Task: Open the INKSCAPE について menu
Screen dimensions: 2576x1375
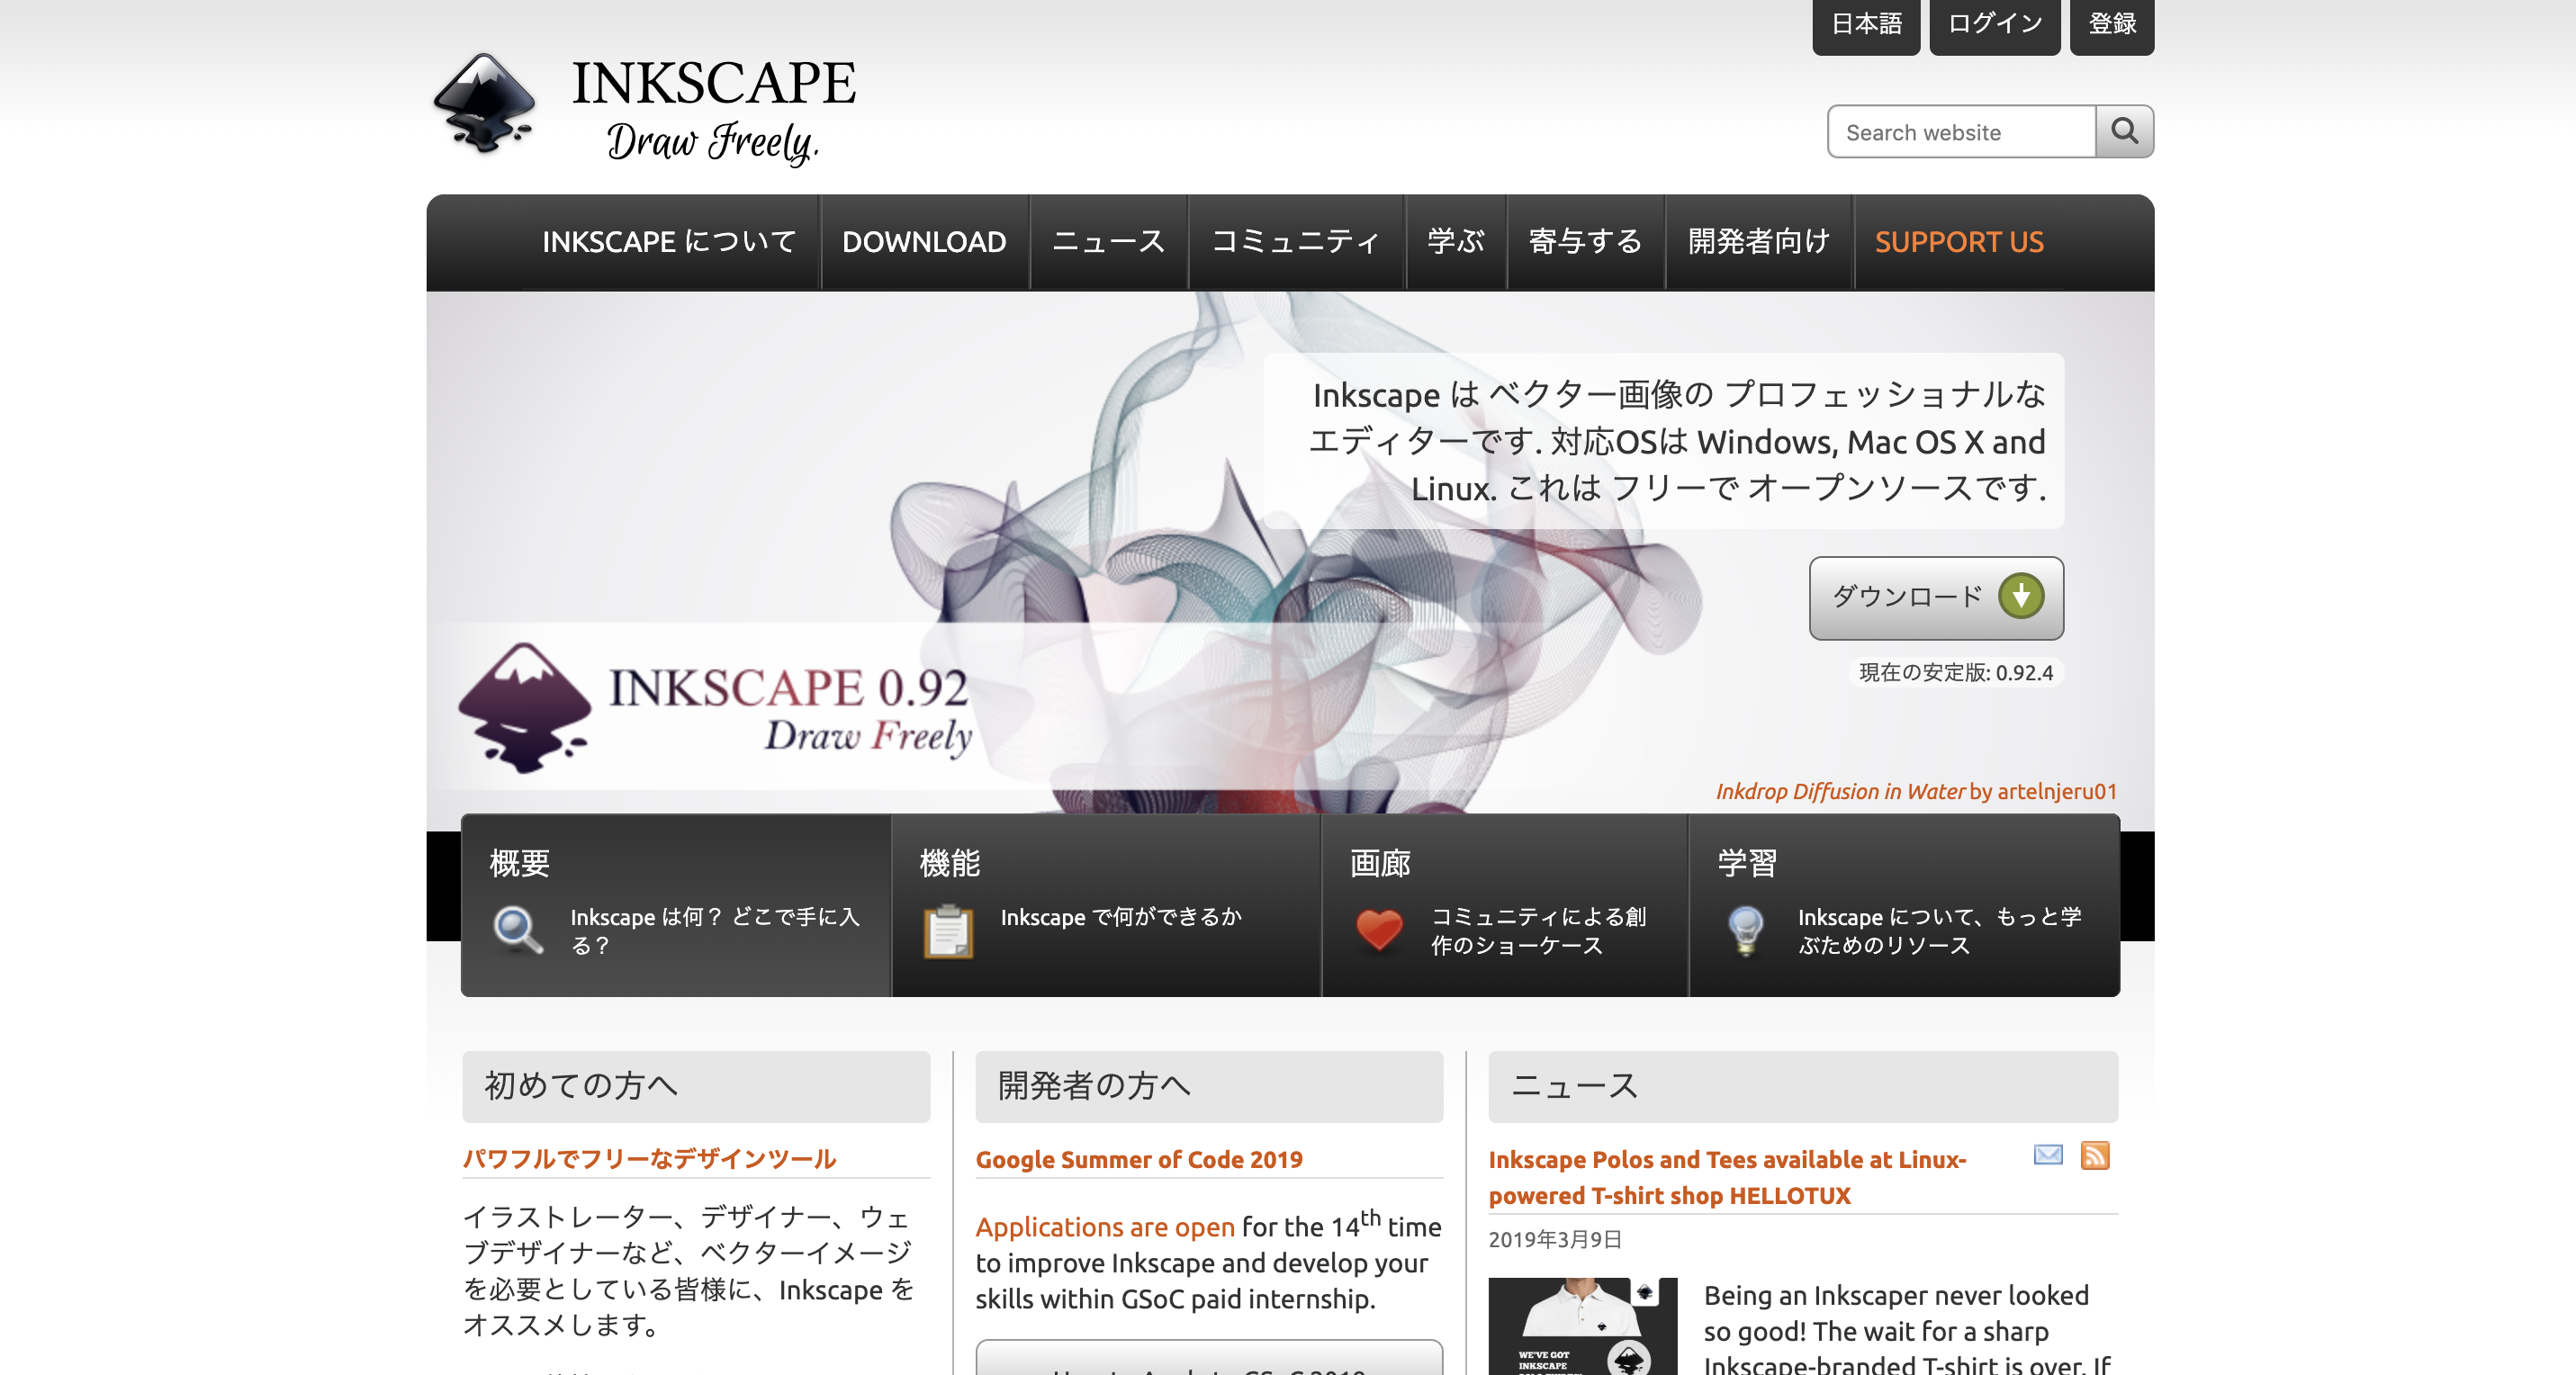Action: click(669, 242)
